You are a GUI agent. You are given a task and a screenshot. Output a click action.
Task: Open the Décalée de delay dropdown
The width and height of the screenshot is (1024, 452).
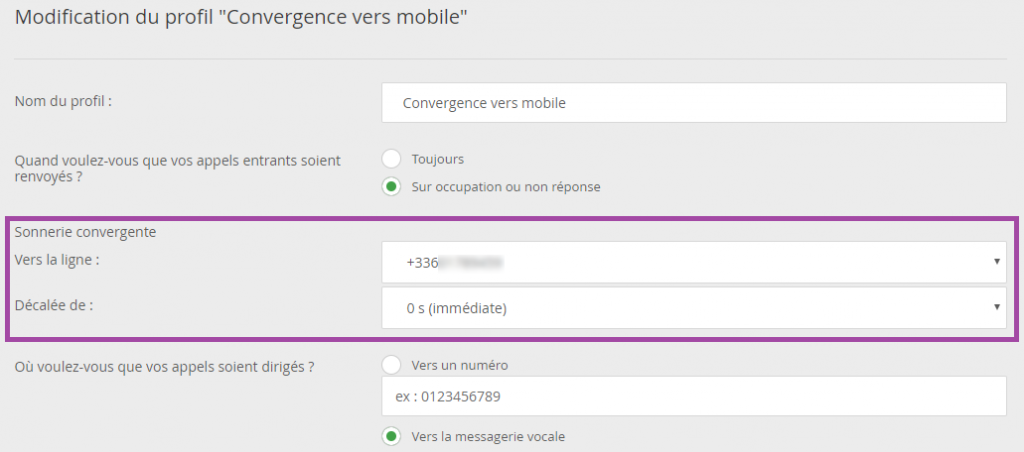coord(694,308)
